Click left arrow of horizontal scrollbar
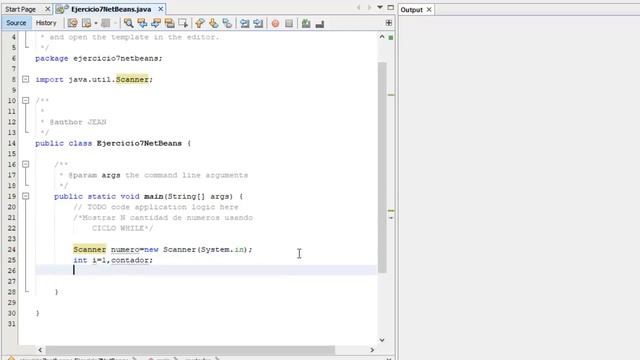Image resolution: width=640 pixels, height=360 pixels. [40, 350]
